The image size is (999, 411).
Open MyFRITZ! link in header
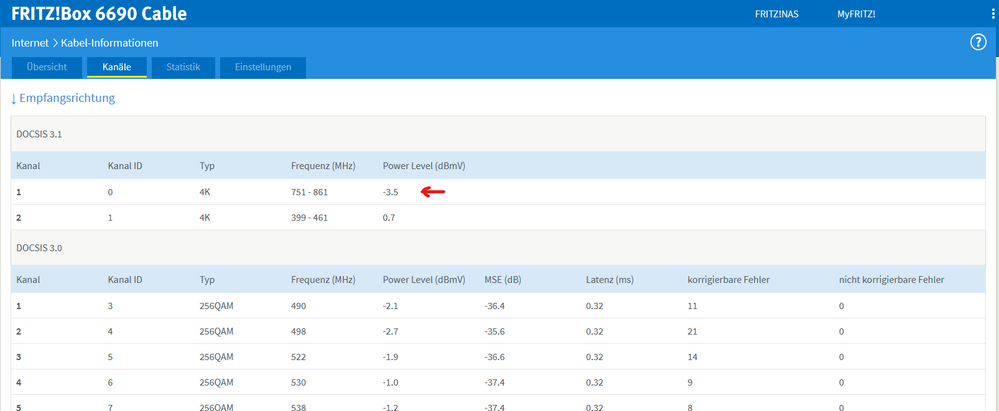(x=856, y=14)
